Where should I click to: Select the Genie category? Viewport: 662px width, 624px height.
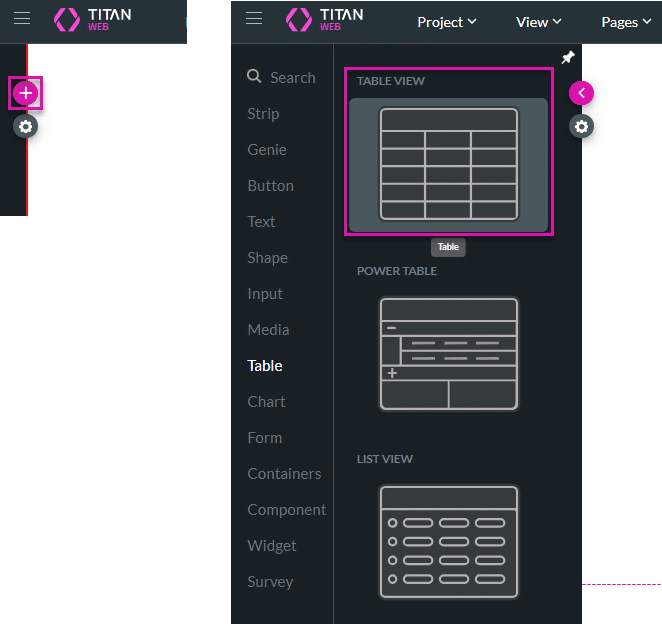point(267,150)
